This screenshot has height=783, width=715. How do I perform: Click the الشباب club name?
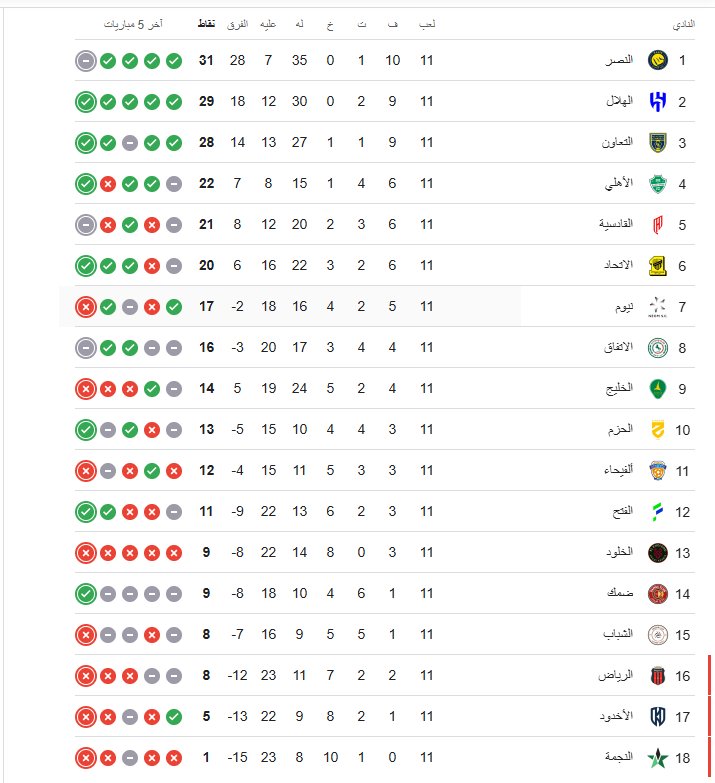[617, 634]
